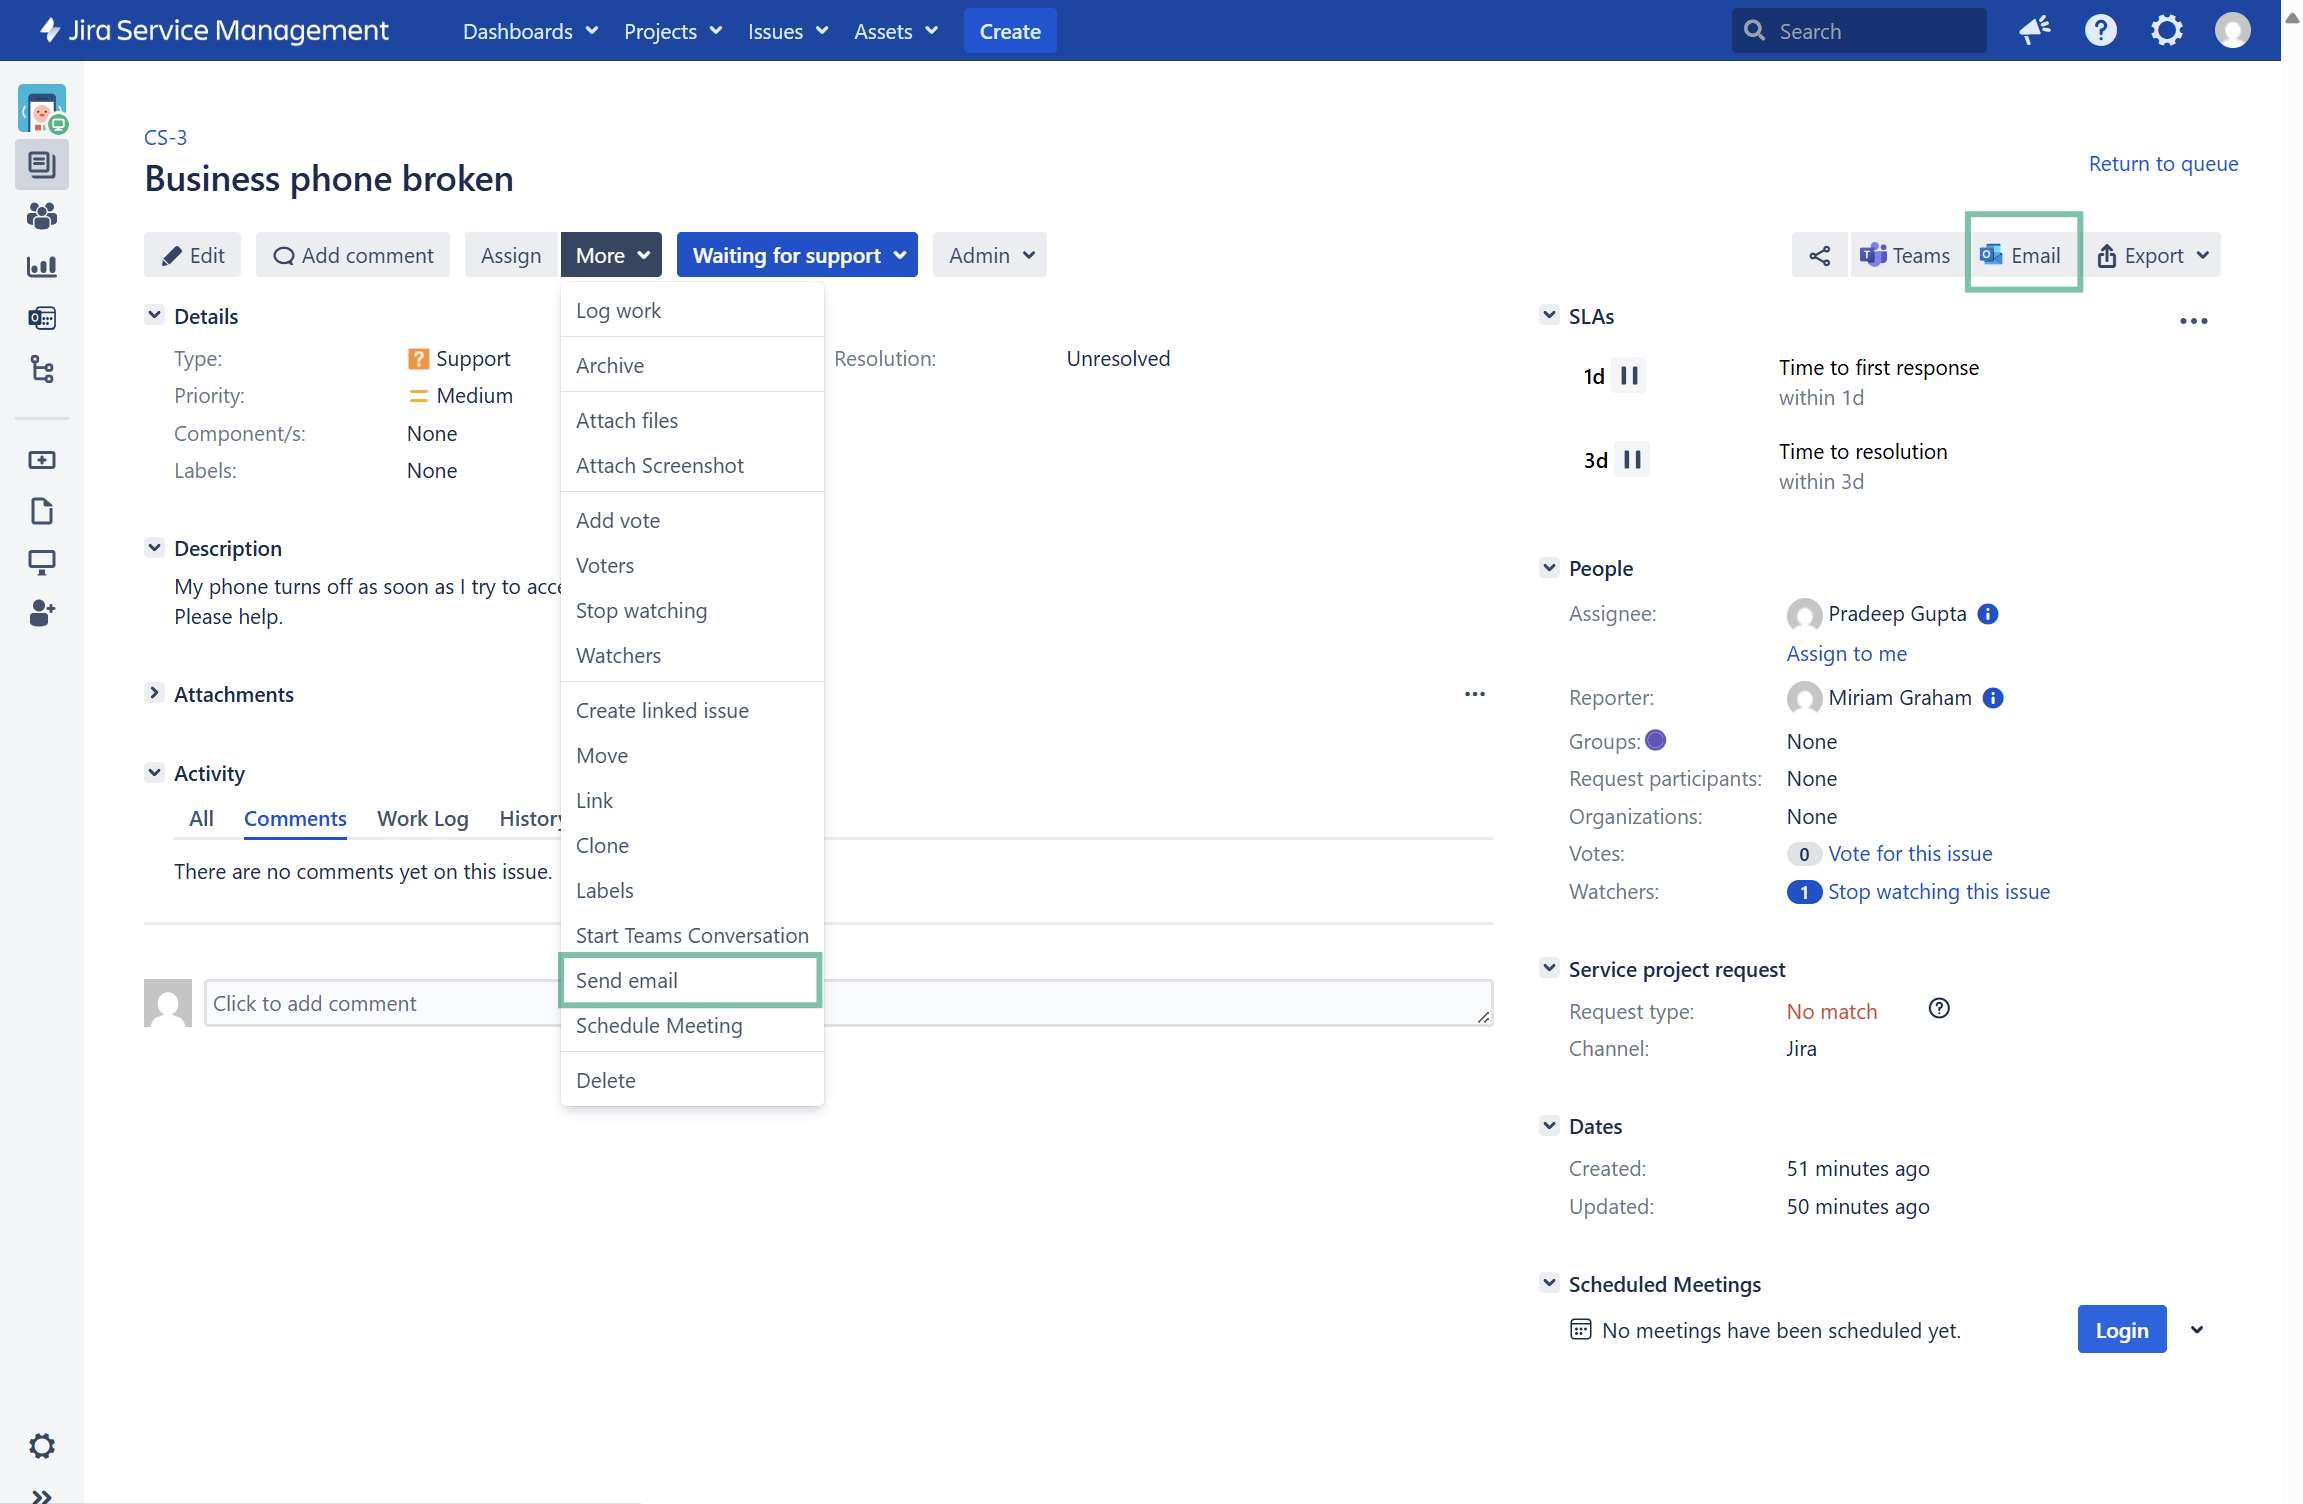Switch to the Work Log tab
This screenshot has height=1504, width=2303.
(422, 819)
